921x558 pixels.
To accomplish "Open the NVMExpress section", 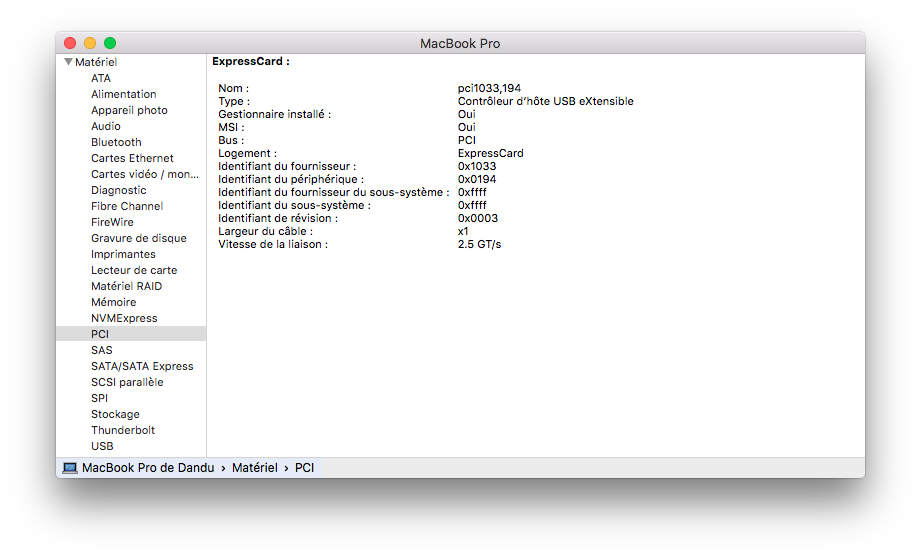I will pos(124,318).
